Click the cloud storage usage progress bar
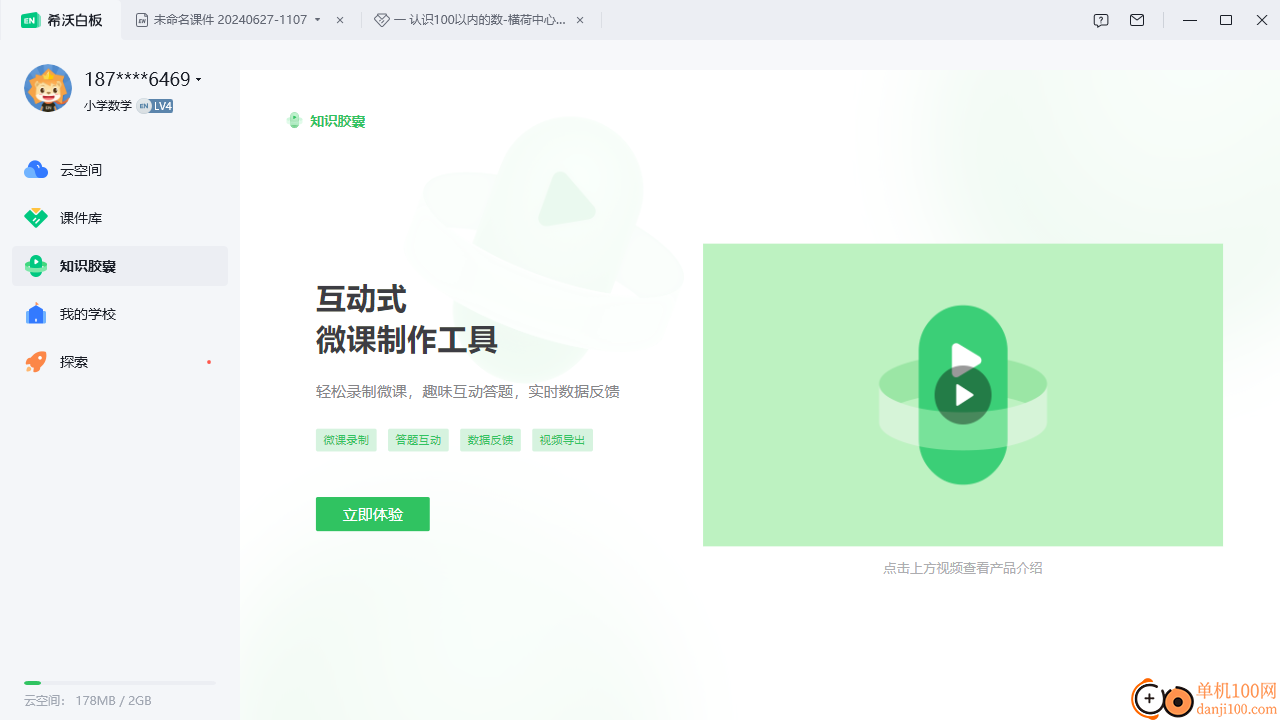The height and width of the screenshot is (720, 1280). 120,683
